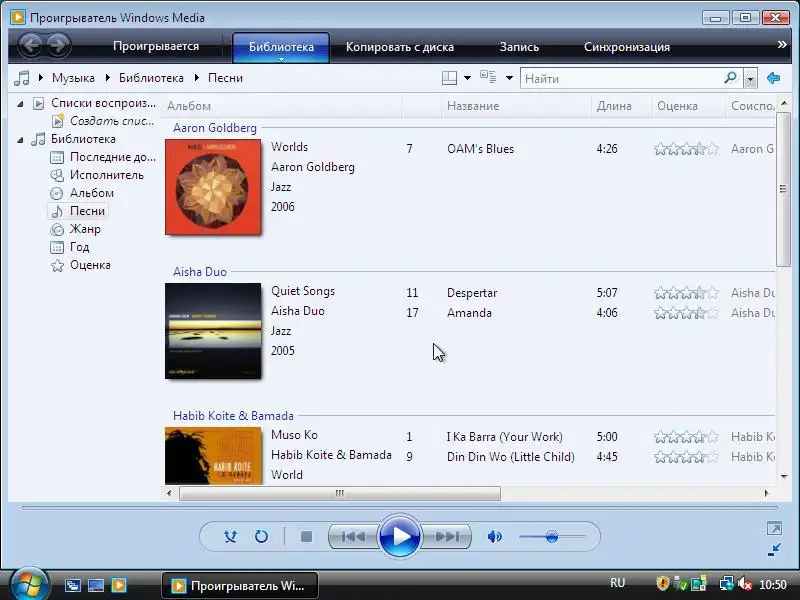This screenshot has width=800, height=600.
Task: Sort by the Длина column header
Action: (x=621, y=106)
